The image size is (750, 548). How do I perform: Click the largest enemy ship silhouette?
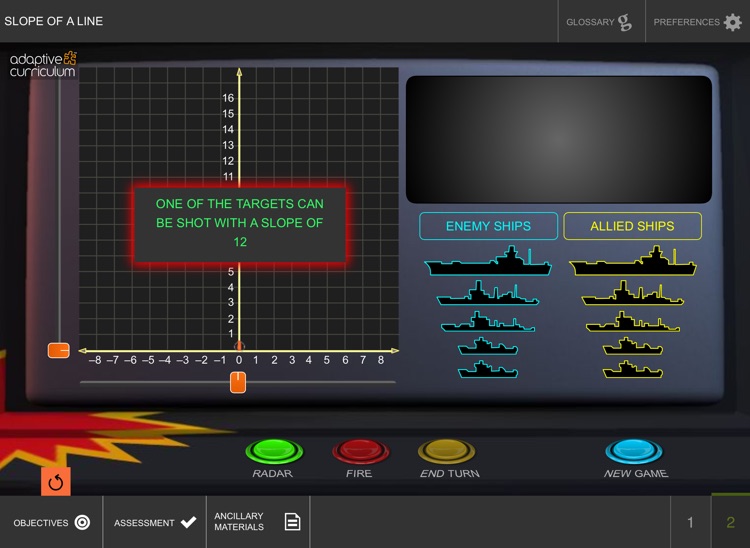(488, 262)
